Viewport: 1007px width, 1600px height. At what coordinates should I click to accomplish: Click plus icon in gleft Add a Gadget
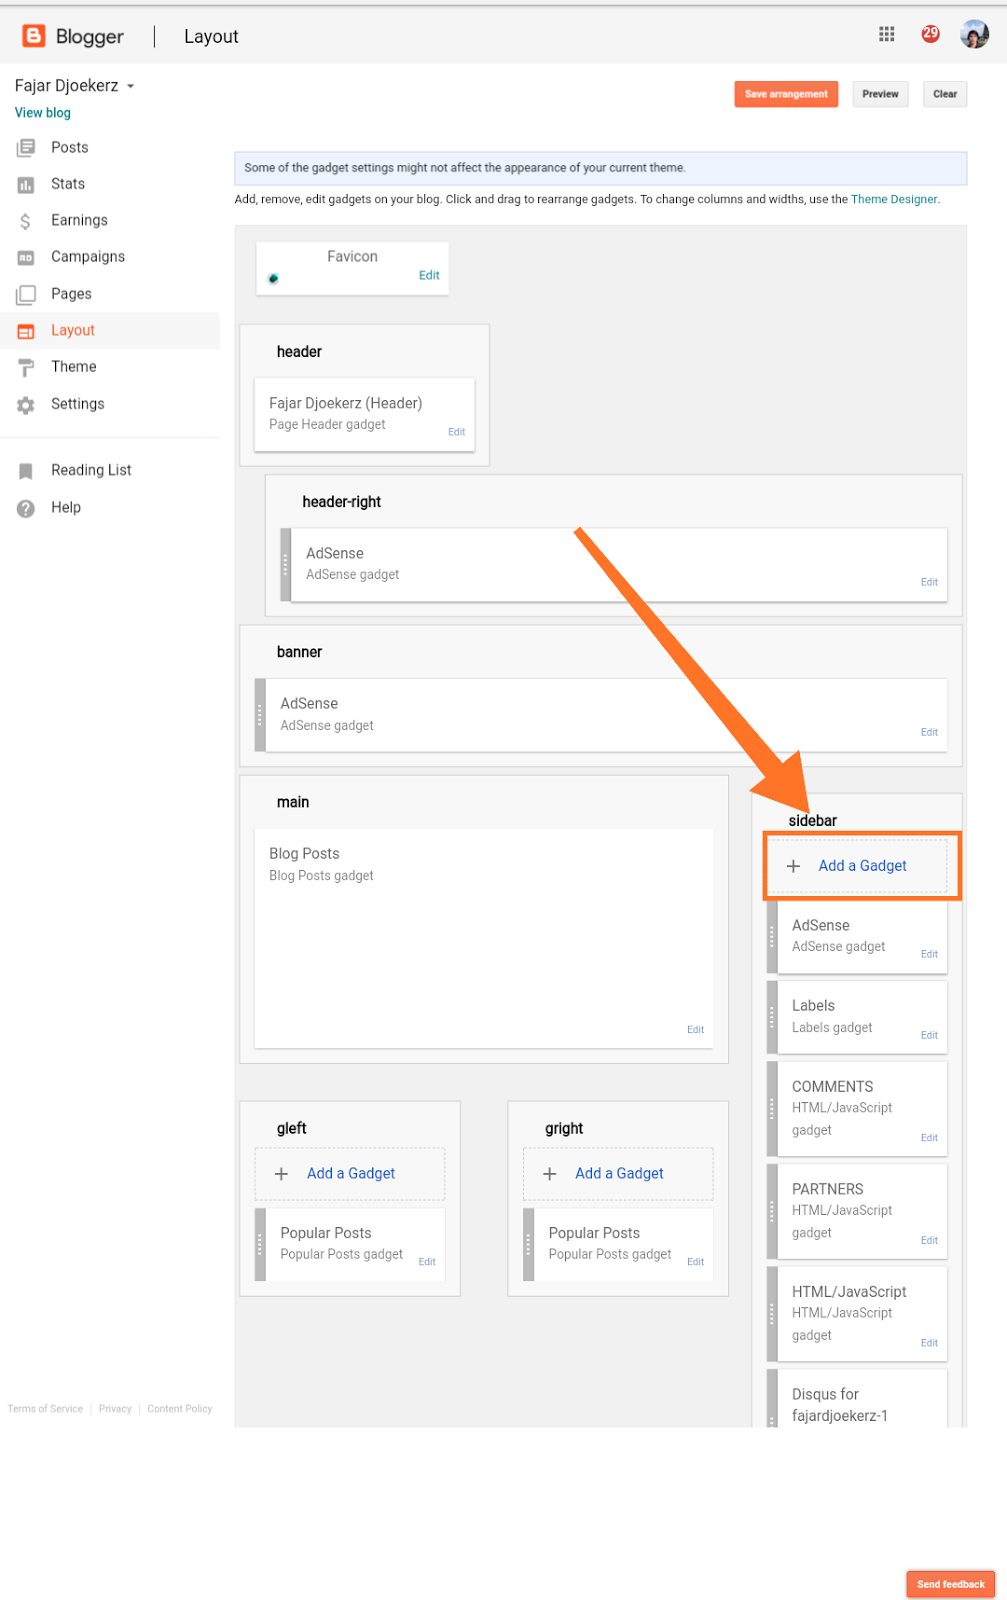[281, 1174]
